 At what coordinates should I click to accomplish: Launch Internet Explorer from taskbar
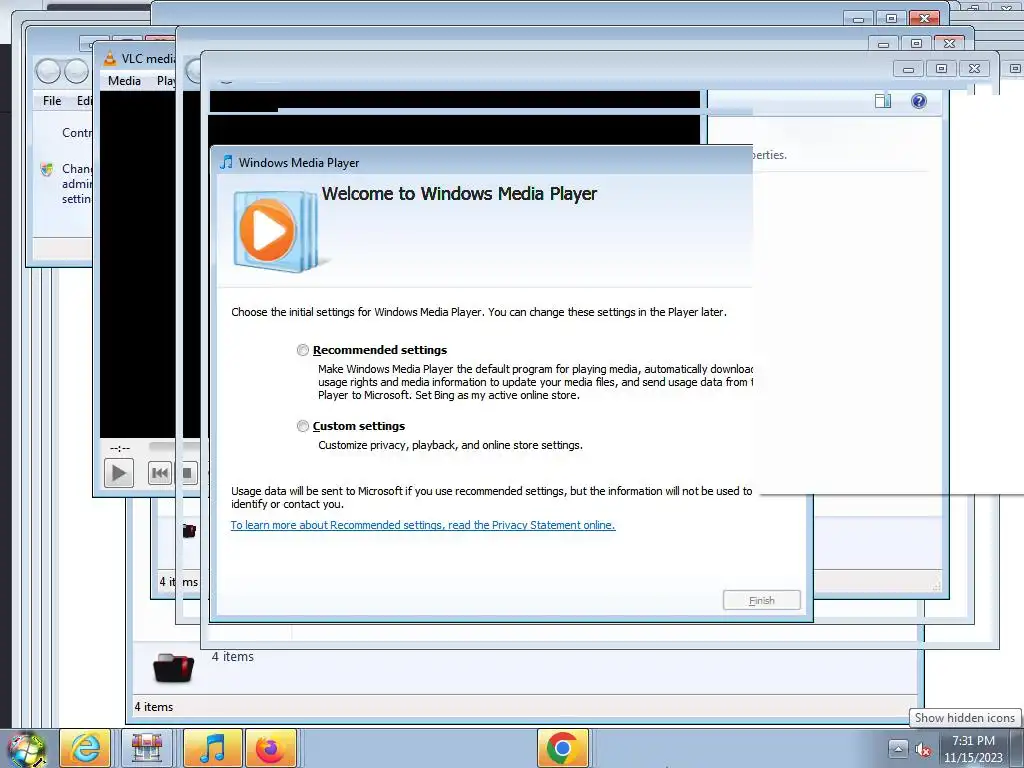click(x=85, y=748)
